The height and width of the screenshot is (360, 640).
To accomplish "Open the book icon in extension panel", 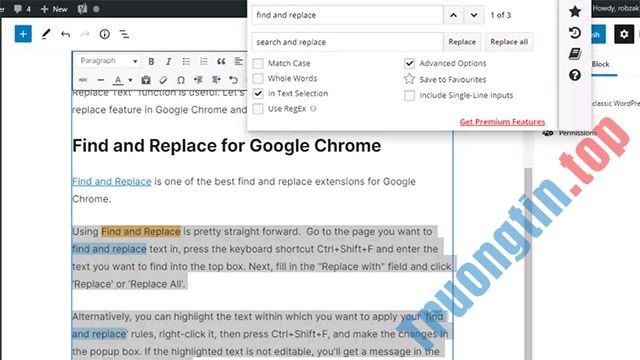I will pos(575,54).
